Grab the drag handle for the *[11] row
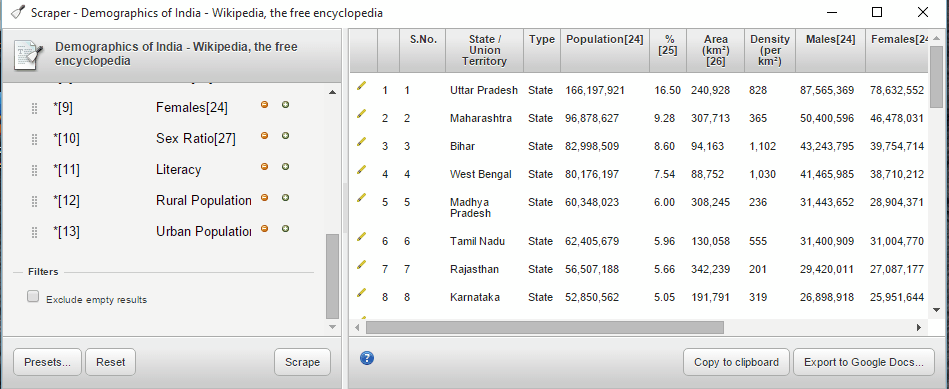 (x=34, y=170)
